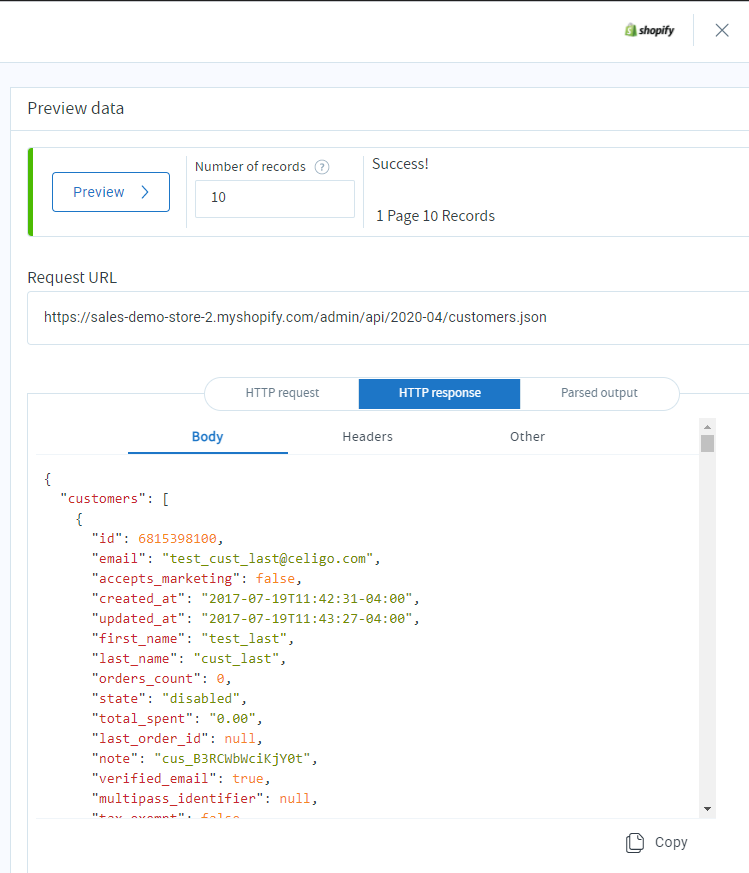The height and width of the screenshot is (873, 749).
Task: Click the "Number of records" label
Action: (x=250, y=166)
